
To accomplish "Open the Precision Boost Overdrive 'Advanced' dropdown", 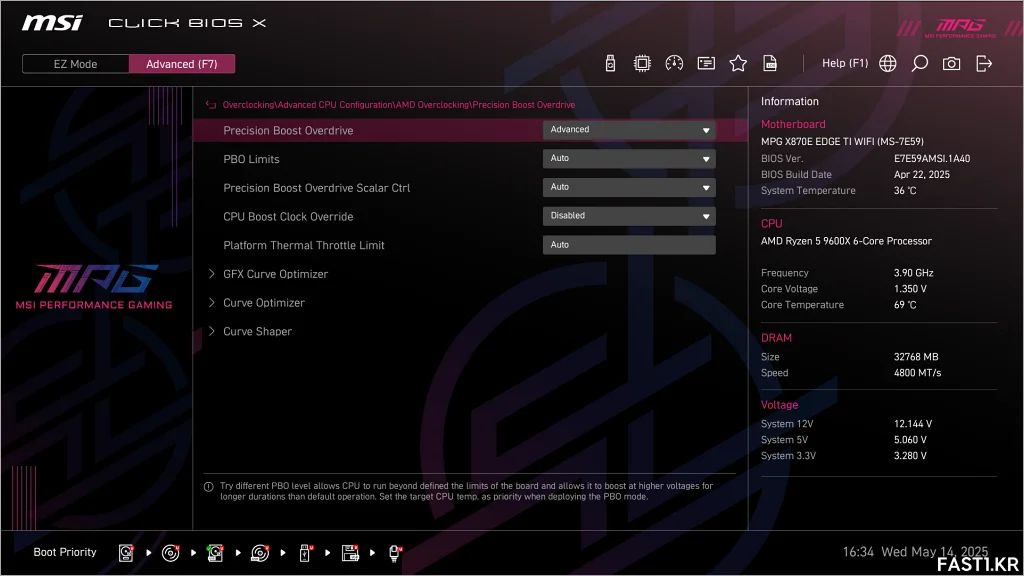I will click(629, 130).
